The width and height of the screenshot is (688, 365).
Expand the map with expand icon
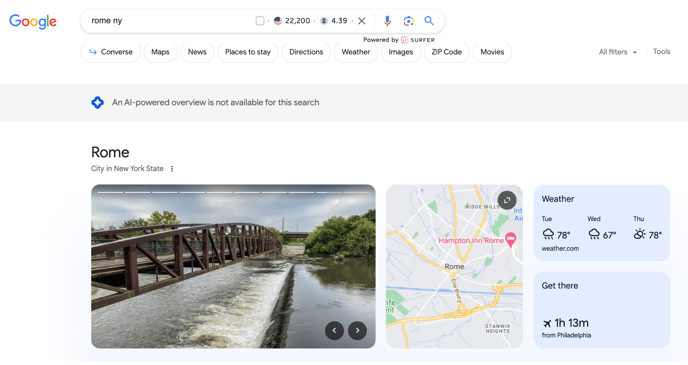point(507,200)
